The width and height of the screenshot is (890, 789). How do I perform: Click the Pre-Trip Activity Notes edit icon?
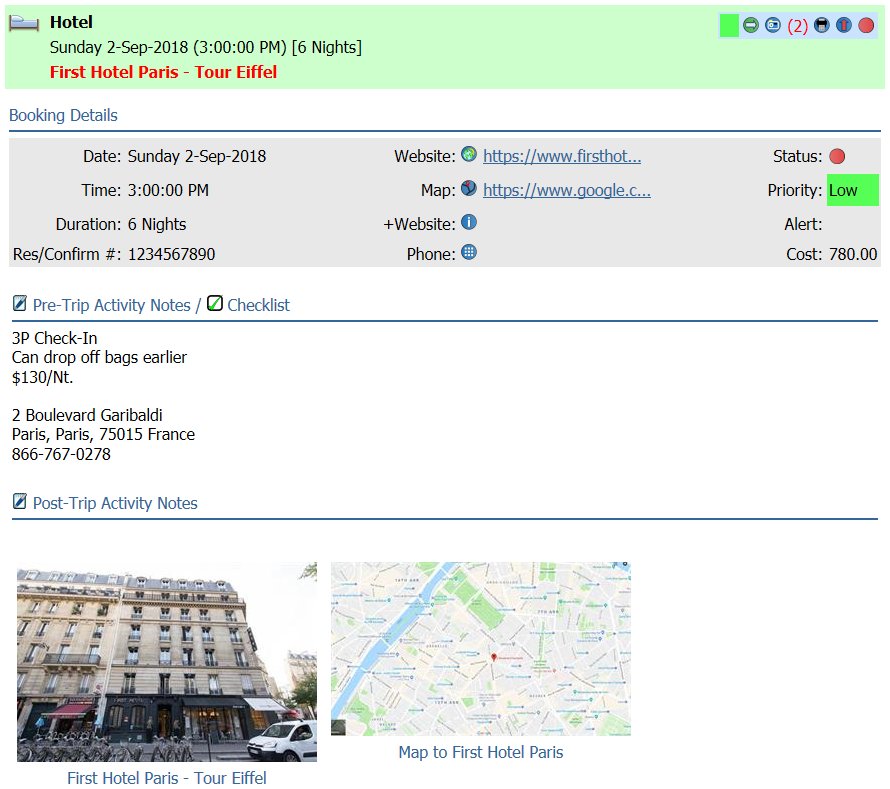point(20,303)
